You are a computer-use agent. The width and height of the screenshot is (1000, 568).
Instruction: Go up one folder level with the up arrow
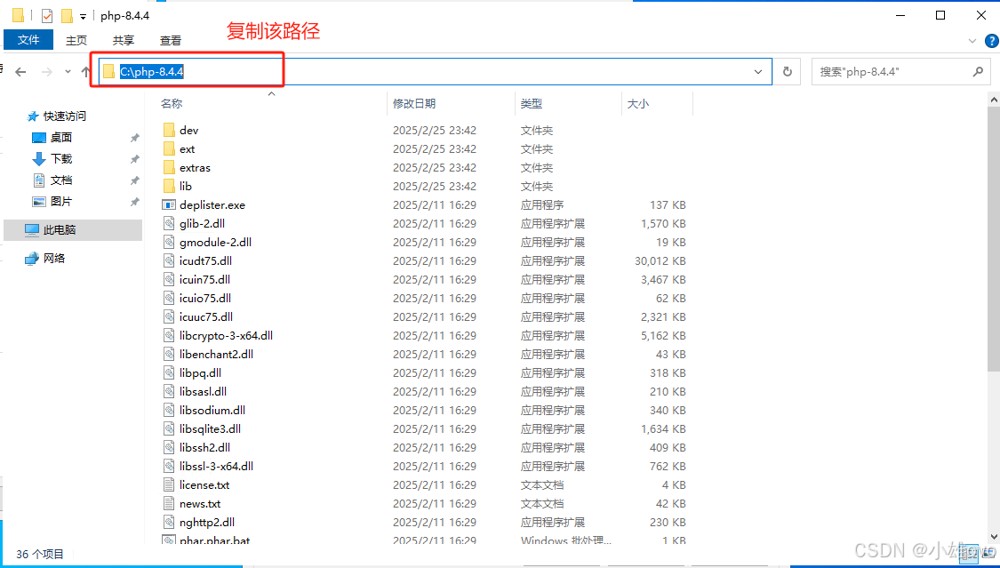point(86,72)
